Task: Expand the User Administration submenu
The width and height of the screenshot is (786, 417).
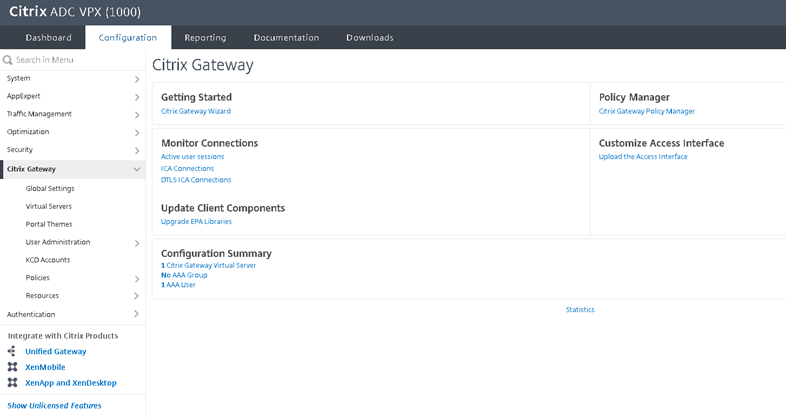Action: pos(137,242)
